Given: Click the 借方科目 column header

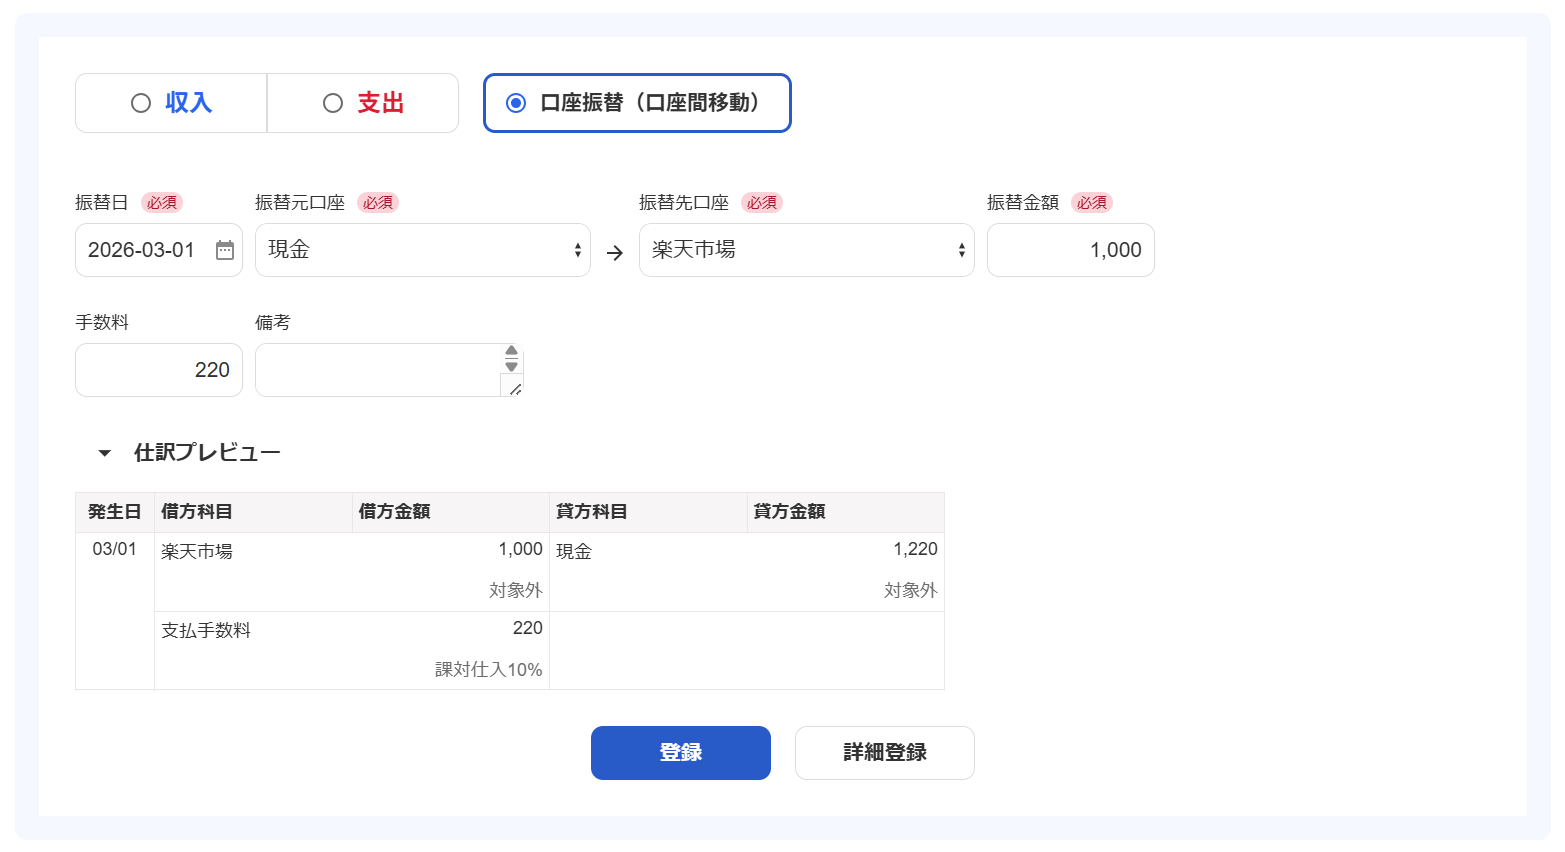Looking at the screenshot, I should coord(253,512).
